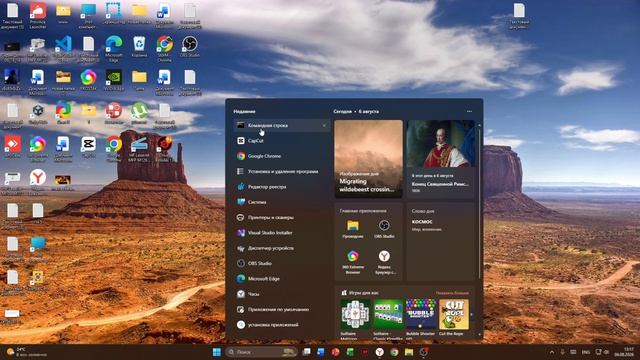This screenshot has height=360, width=640.
Task: Open Редактор реестра from recent list
Action: 282,187
